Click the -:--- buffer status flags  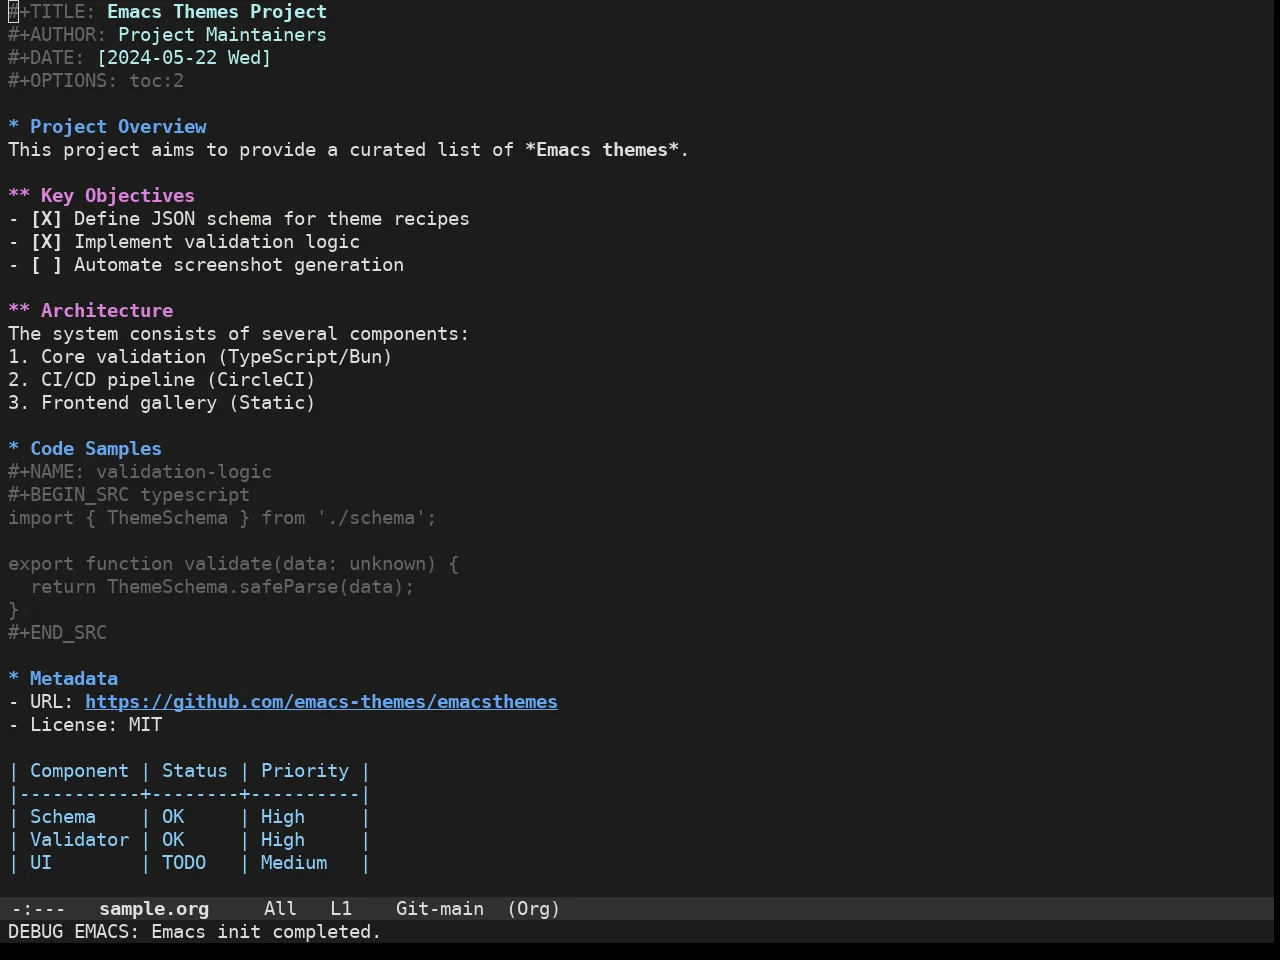tap(38, 909)
